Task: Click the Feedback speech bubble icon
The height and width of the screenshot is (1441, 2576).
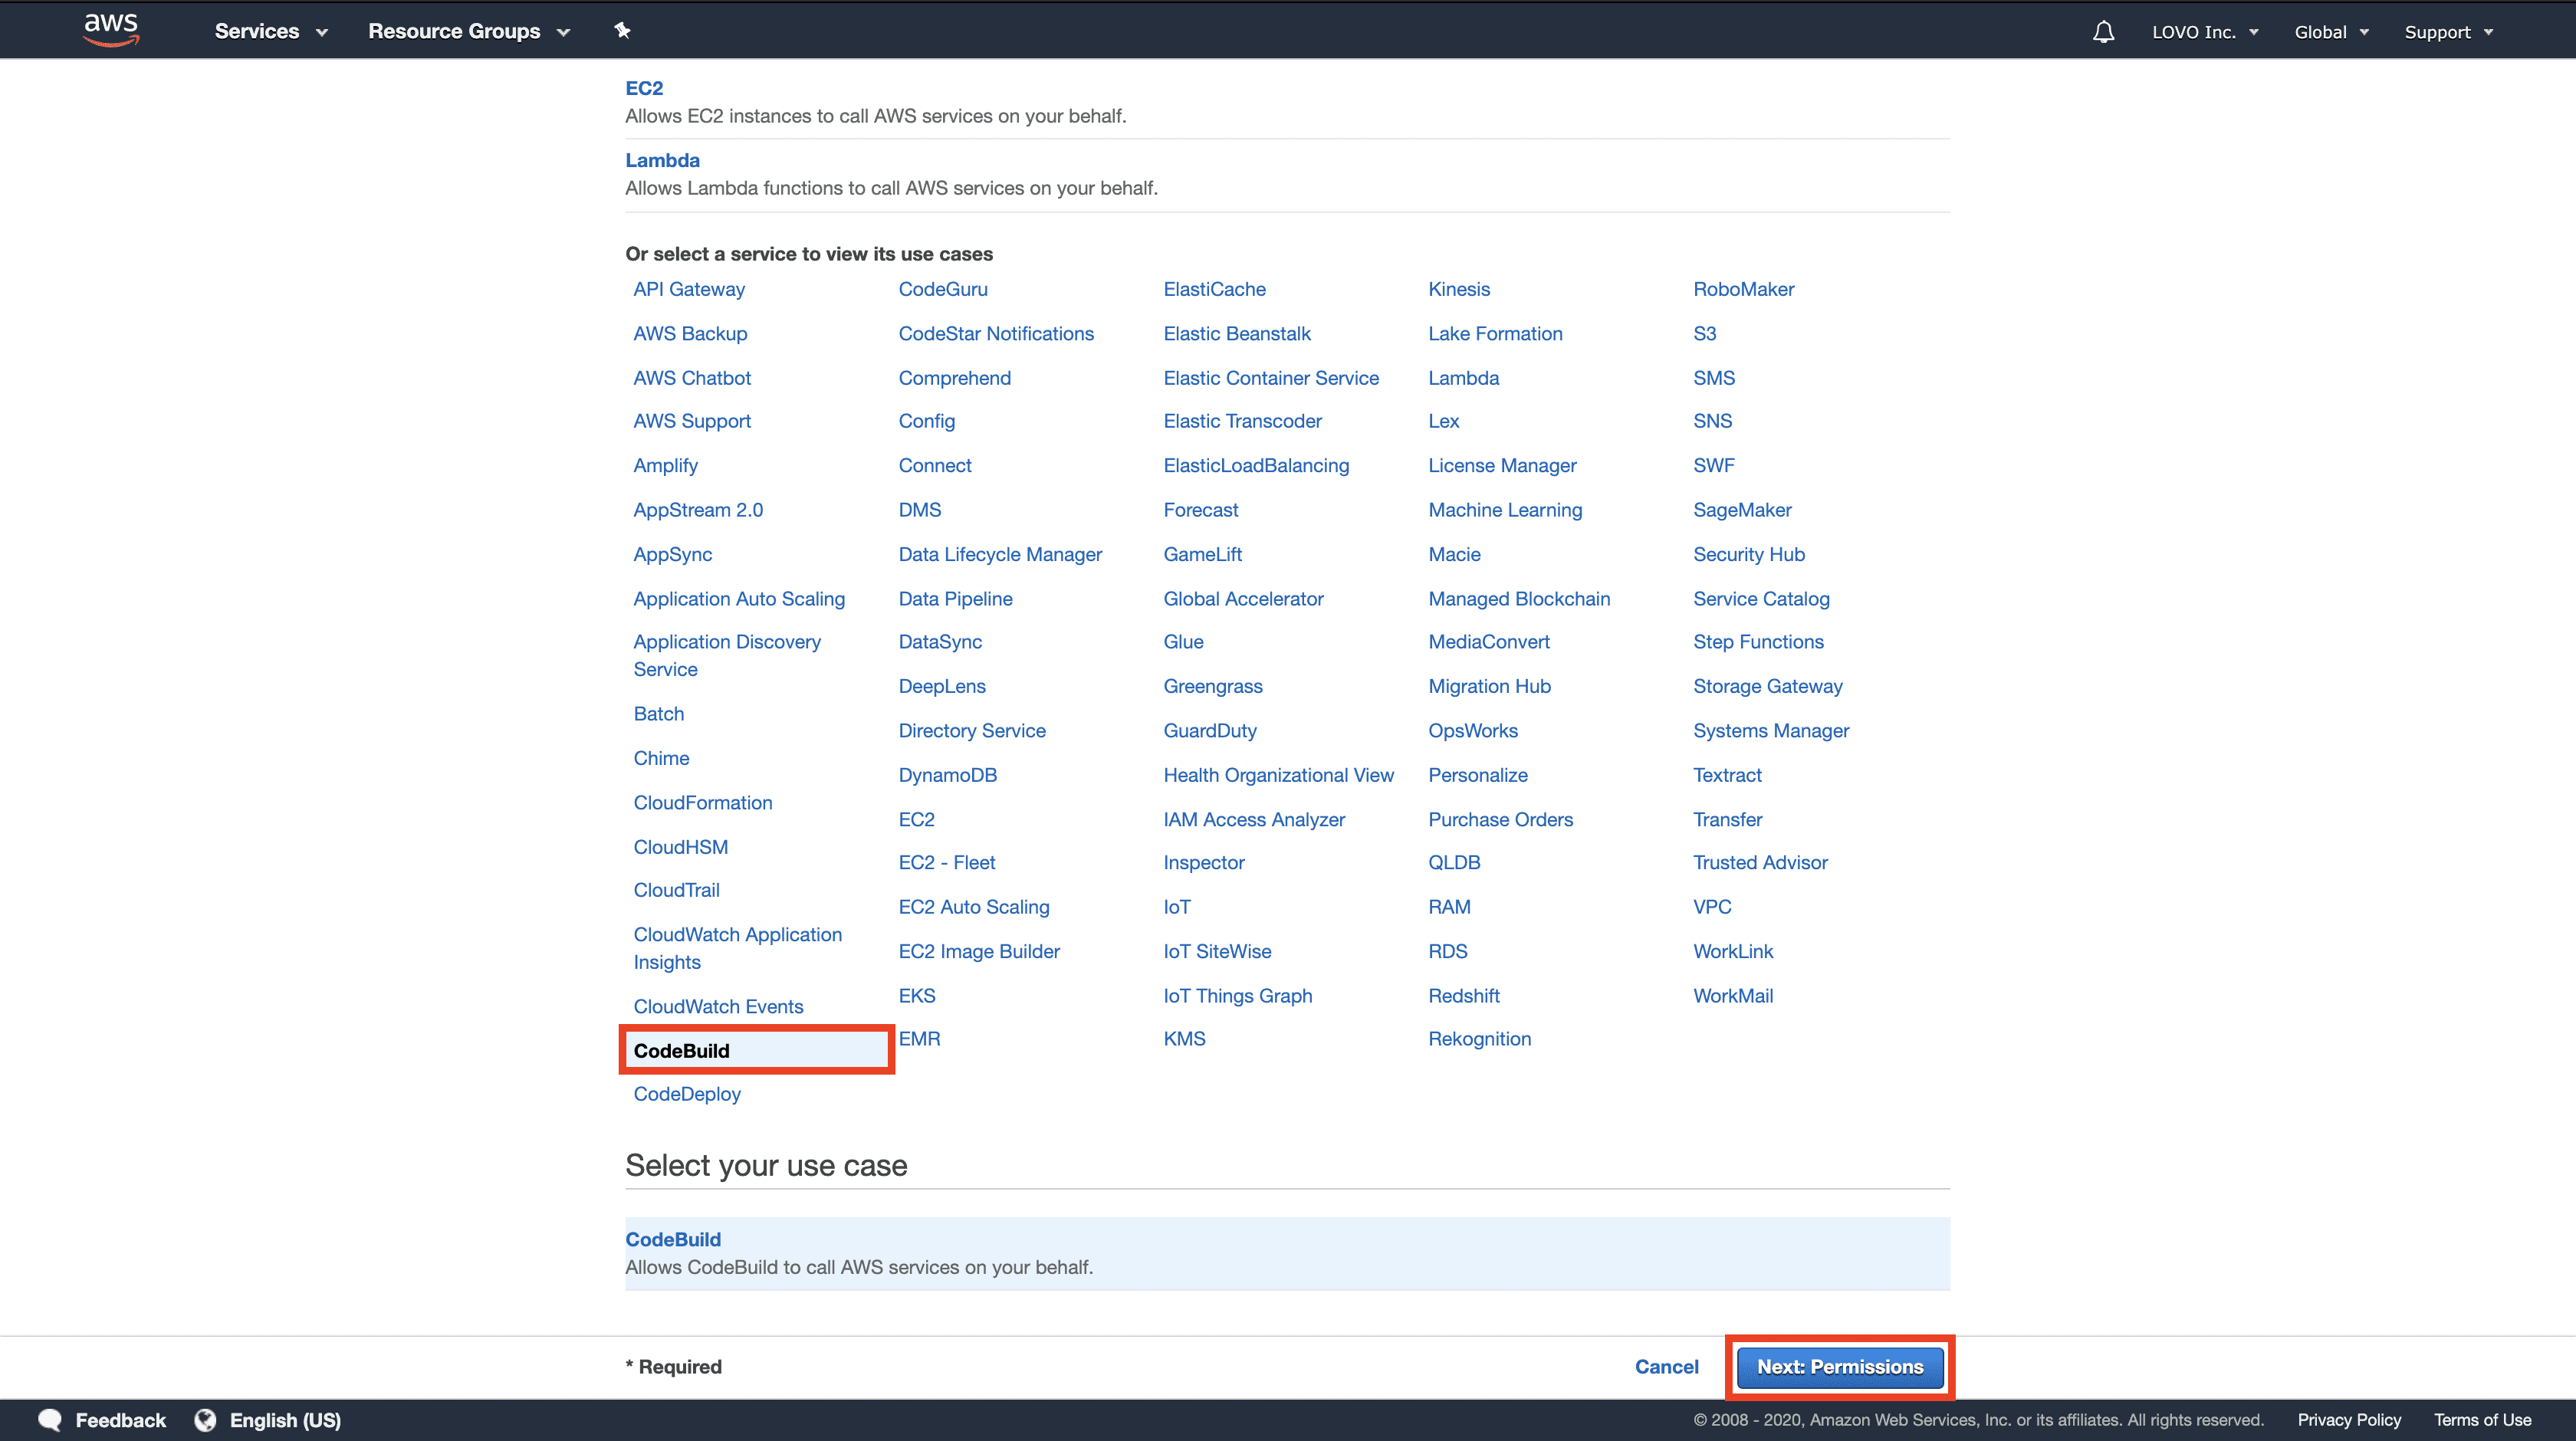Action: (50, 1419)
